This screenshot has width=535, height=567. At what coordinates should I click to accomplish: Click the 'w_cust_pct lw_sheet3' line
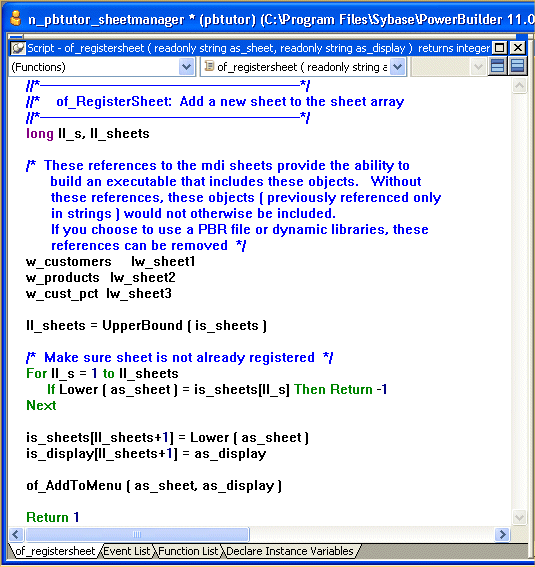(99, 294)
